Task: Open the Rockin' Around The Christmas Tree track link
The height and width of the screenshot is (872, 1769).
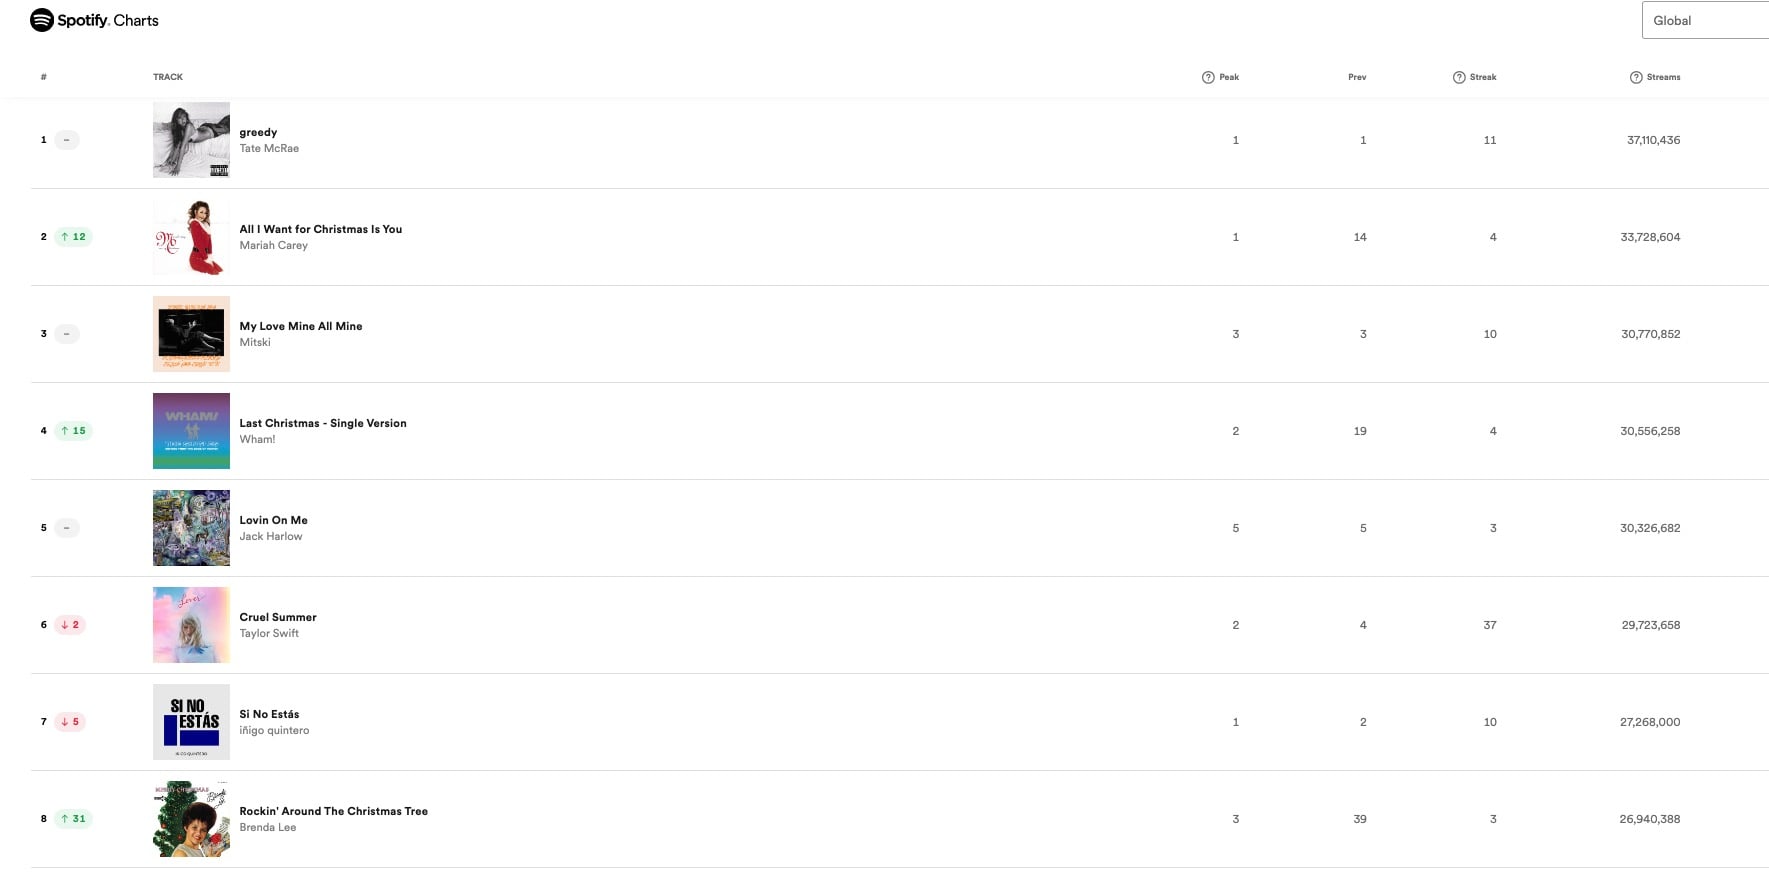Action: click(333, 811)
